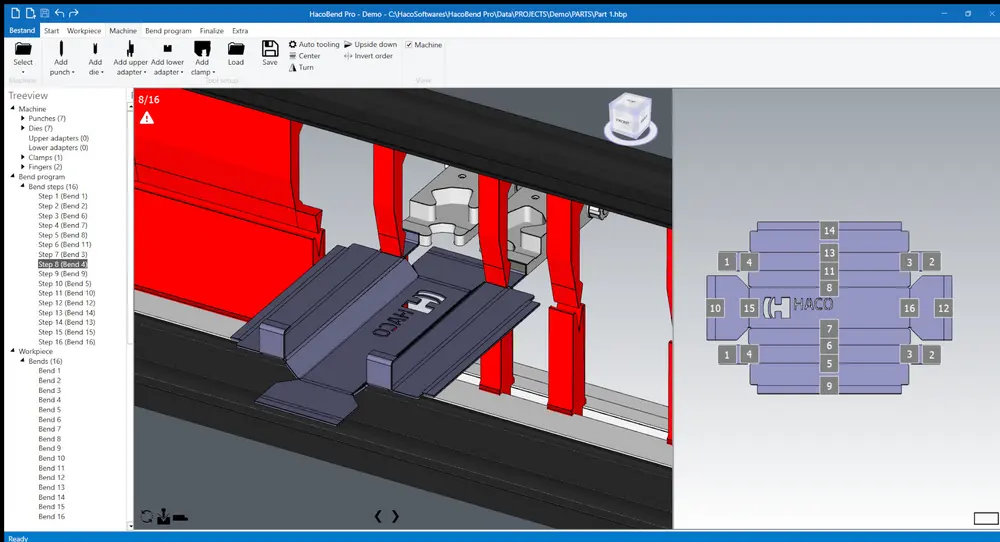Select Step 12 (Bend 12) in tree
The image size is (1000, 542).
[66, 303]
